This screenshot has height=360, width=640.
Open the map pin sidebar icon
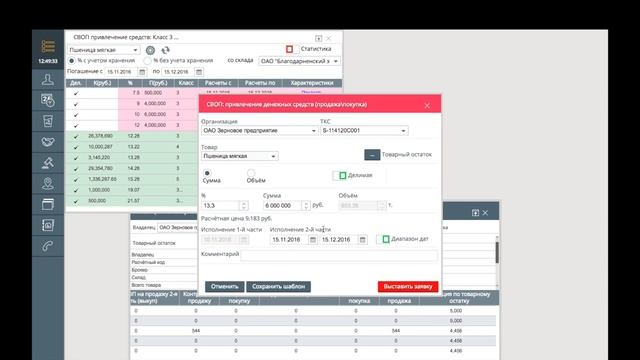point(48,183)
